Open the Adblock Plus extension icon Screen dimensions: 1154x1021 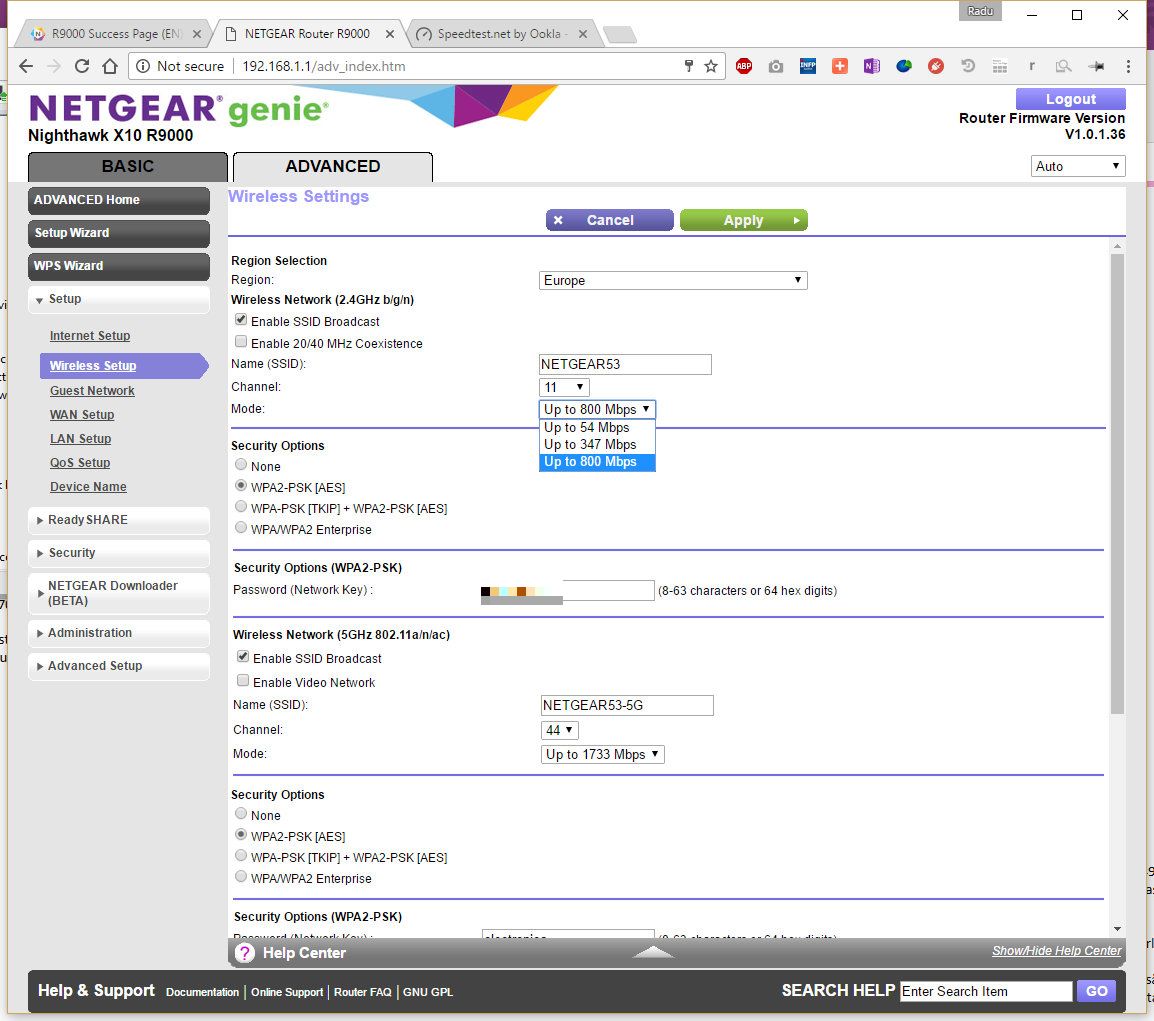(744, 66)
